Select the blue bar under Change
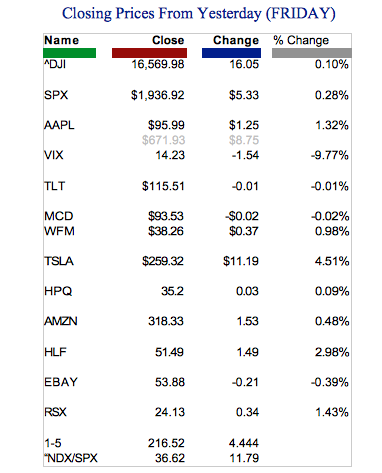 [x=231, y=53]
